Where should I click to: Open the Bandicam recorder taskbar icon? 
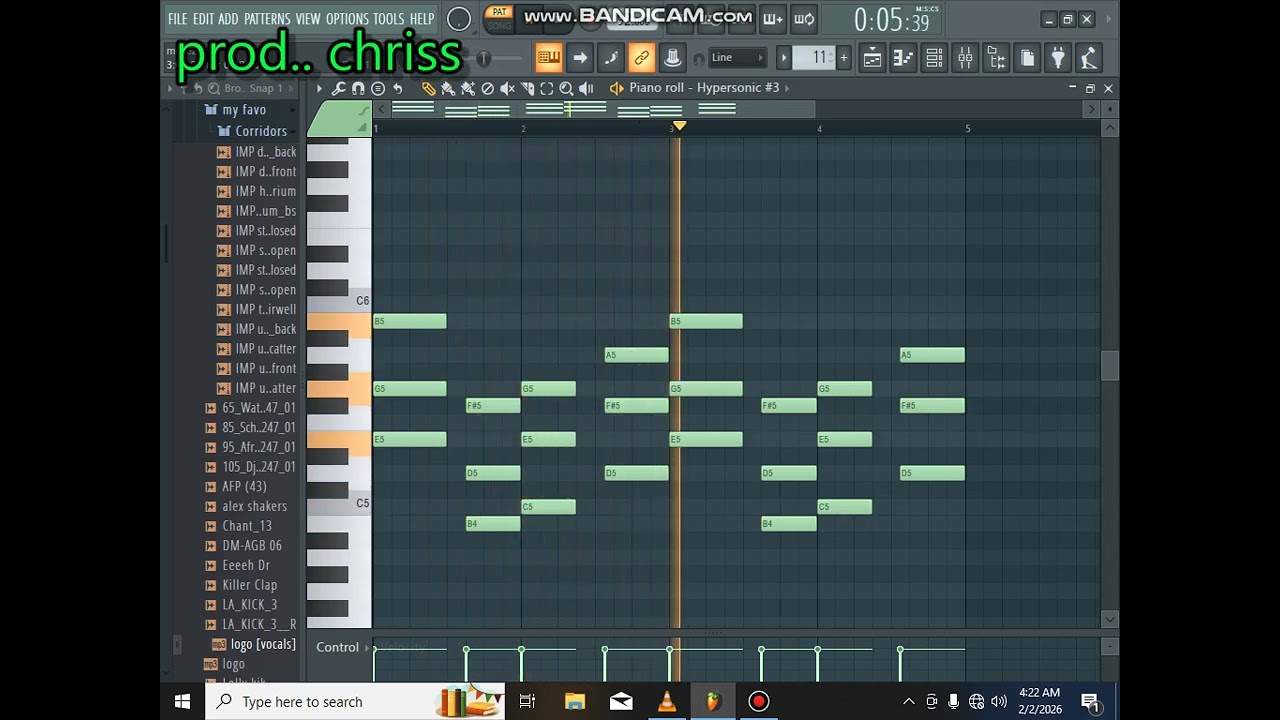(x=759, y=701)
